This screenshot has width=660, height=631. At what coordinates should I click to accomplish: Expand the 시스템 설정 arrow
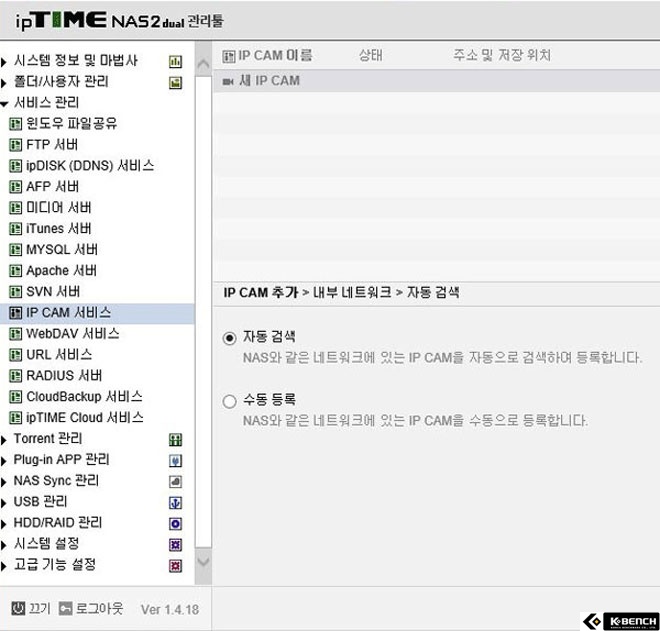coord(4,545)
